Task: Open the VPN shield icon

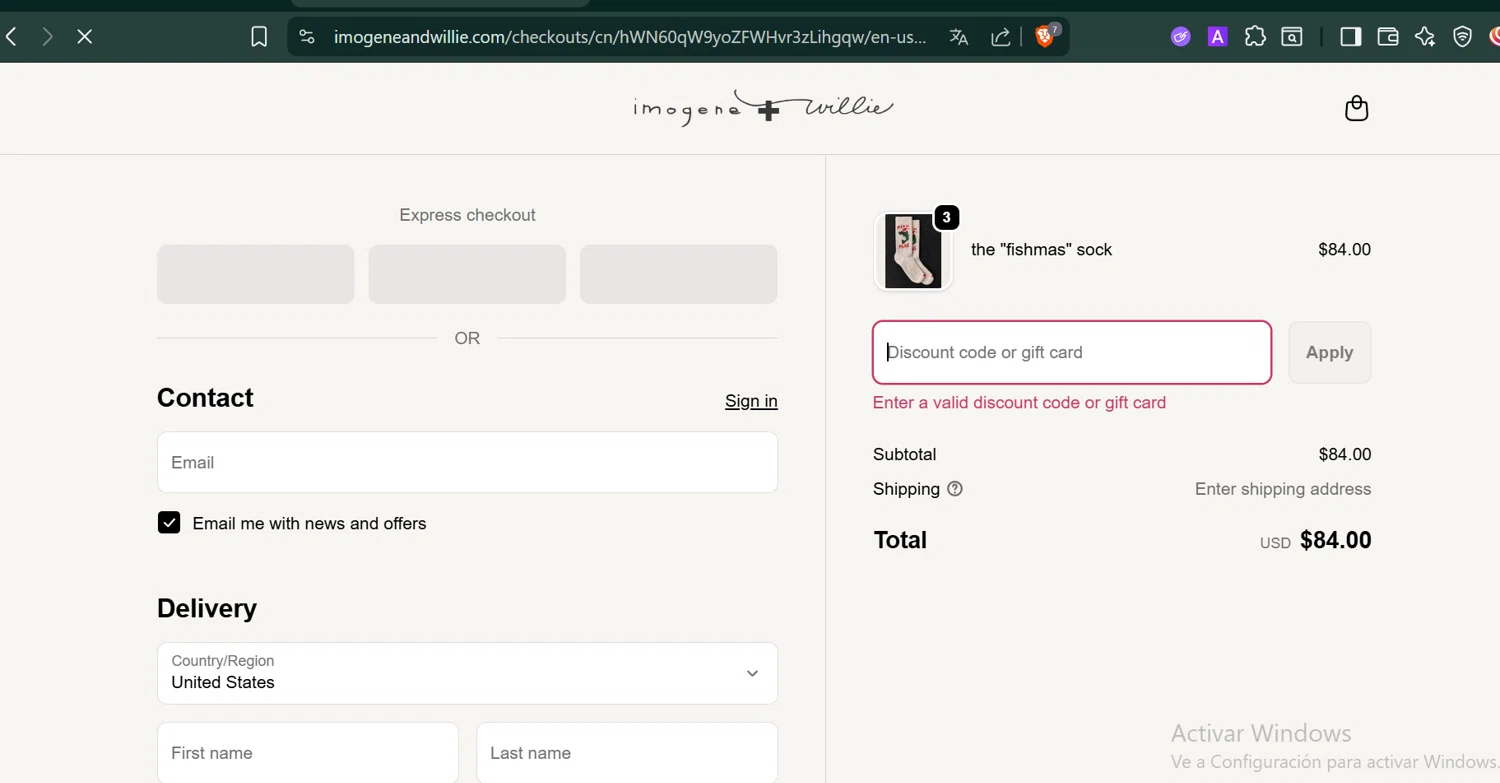Action: point(1463,37)
